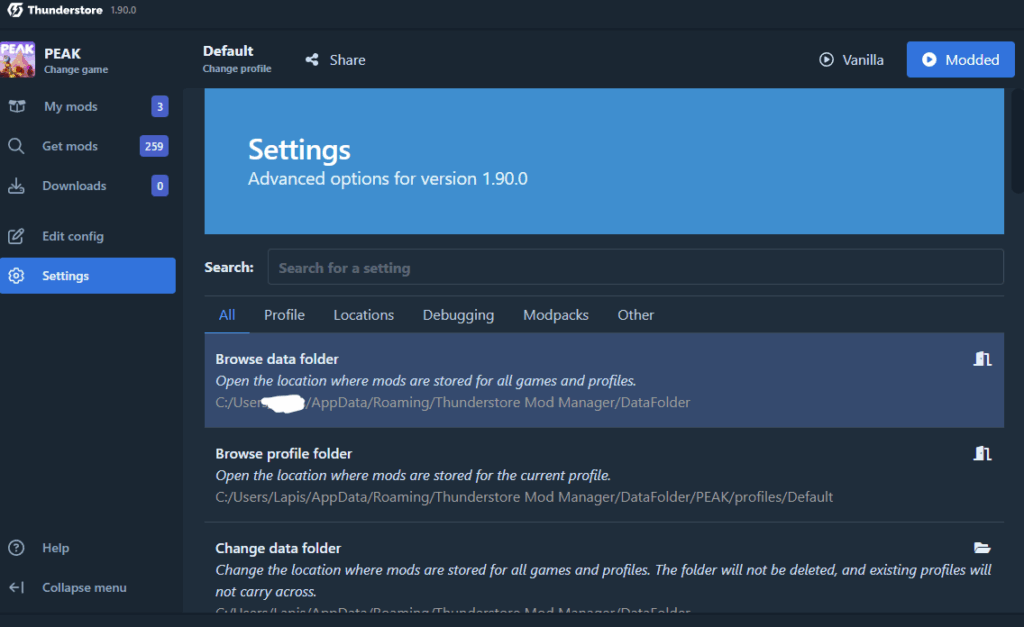Click the Browse profile folder title
This screenshot has width=1024, height=627.
283,454
